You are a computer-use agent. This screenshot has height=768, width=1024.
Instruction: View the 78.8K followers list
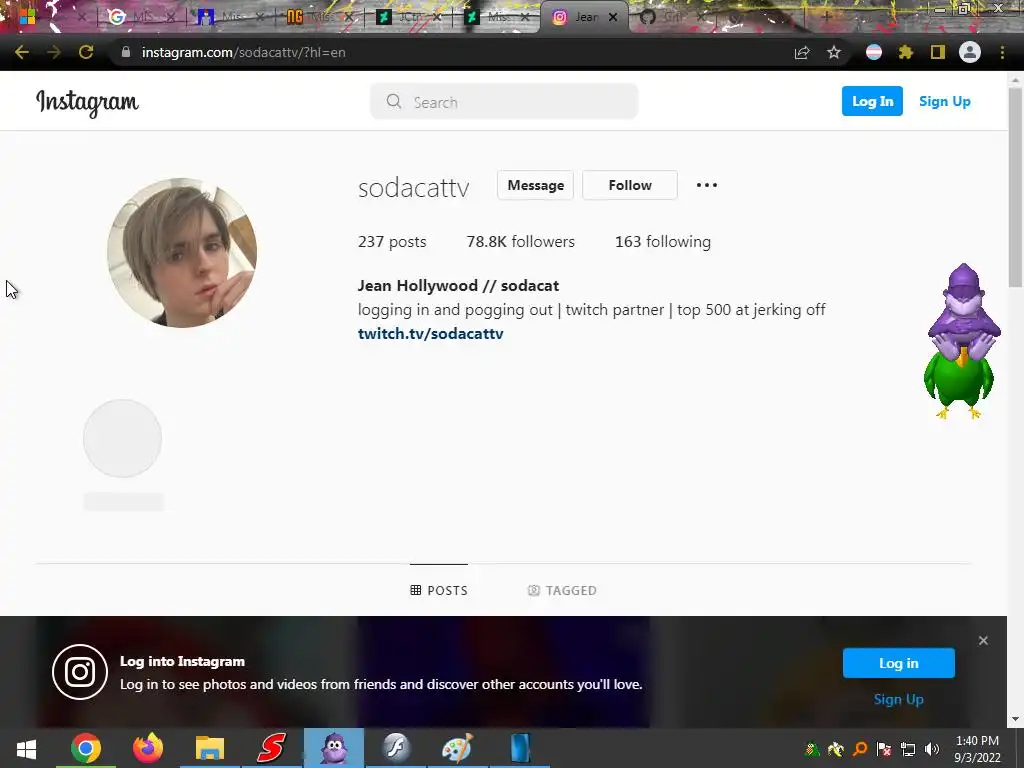(x=520, y=242)
